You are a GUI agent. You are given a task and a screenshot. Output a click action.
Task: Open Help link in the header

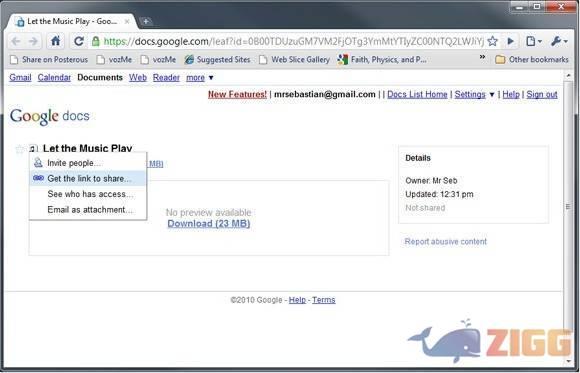(511, 94)
